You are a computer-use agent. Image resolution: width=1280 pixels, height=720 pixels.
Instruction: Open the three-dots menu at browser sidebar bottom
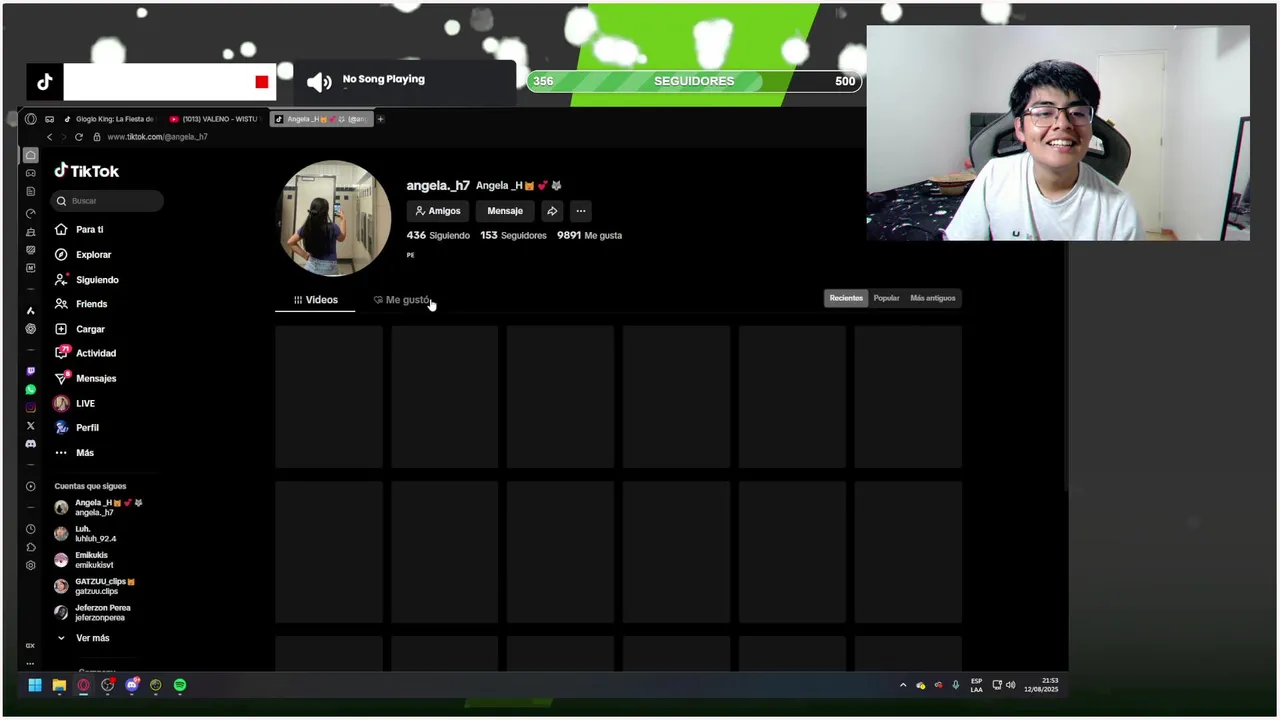click(x=30, y=663)
